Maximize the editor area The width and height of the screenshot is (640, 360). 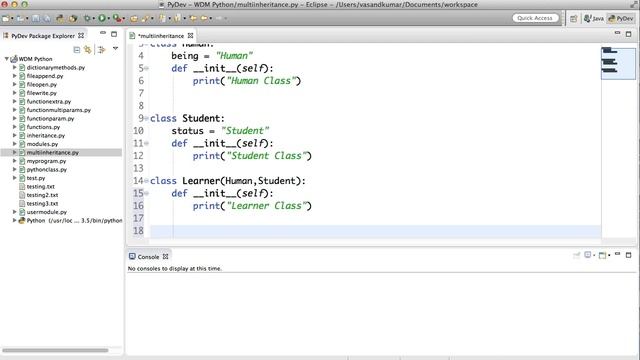tap(629, 34)
